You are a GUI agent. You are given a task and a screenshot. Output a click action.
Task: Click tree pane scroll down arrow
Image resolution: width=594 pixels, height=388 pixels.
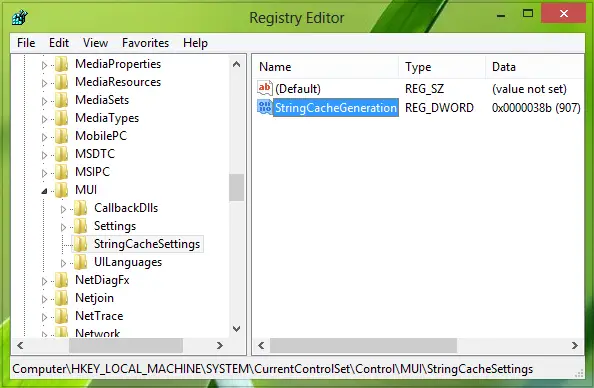click(236, 329)
